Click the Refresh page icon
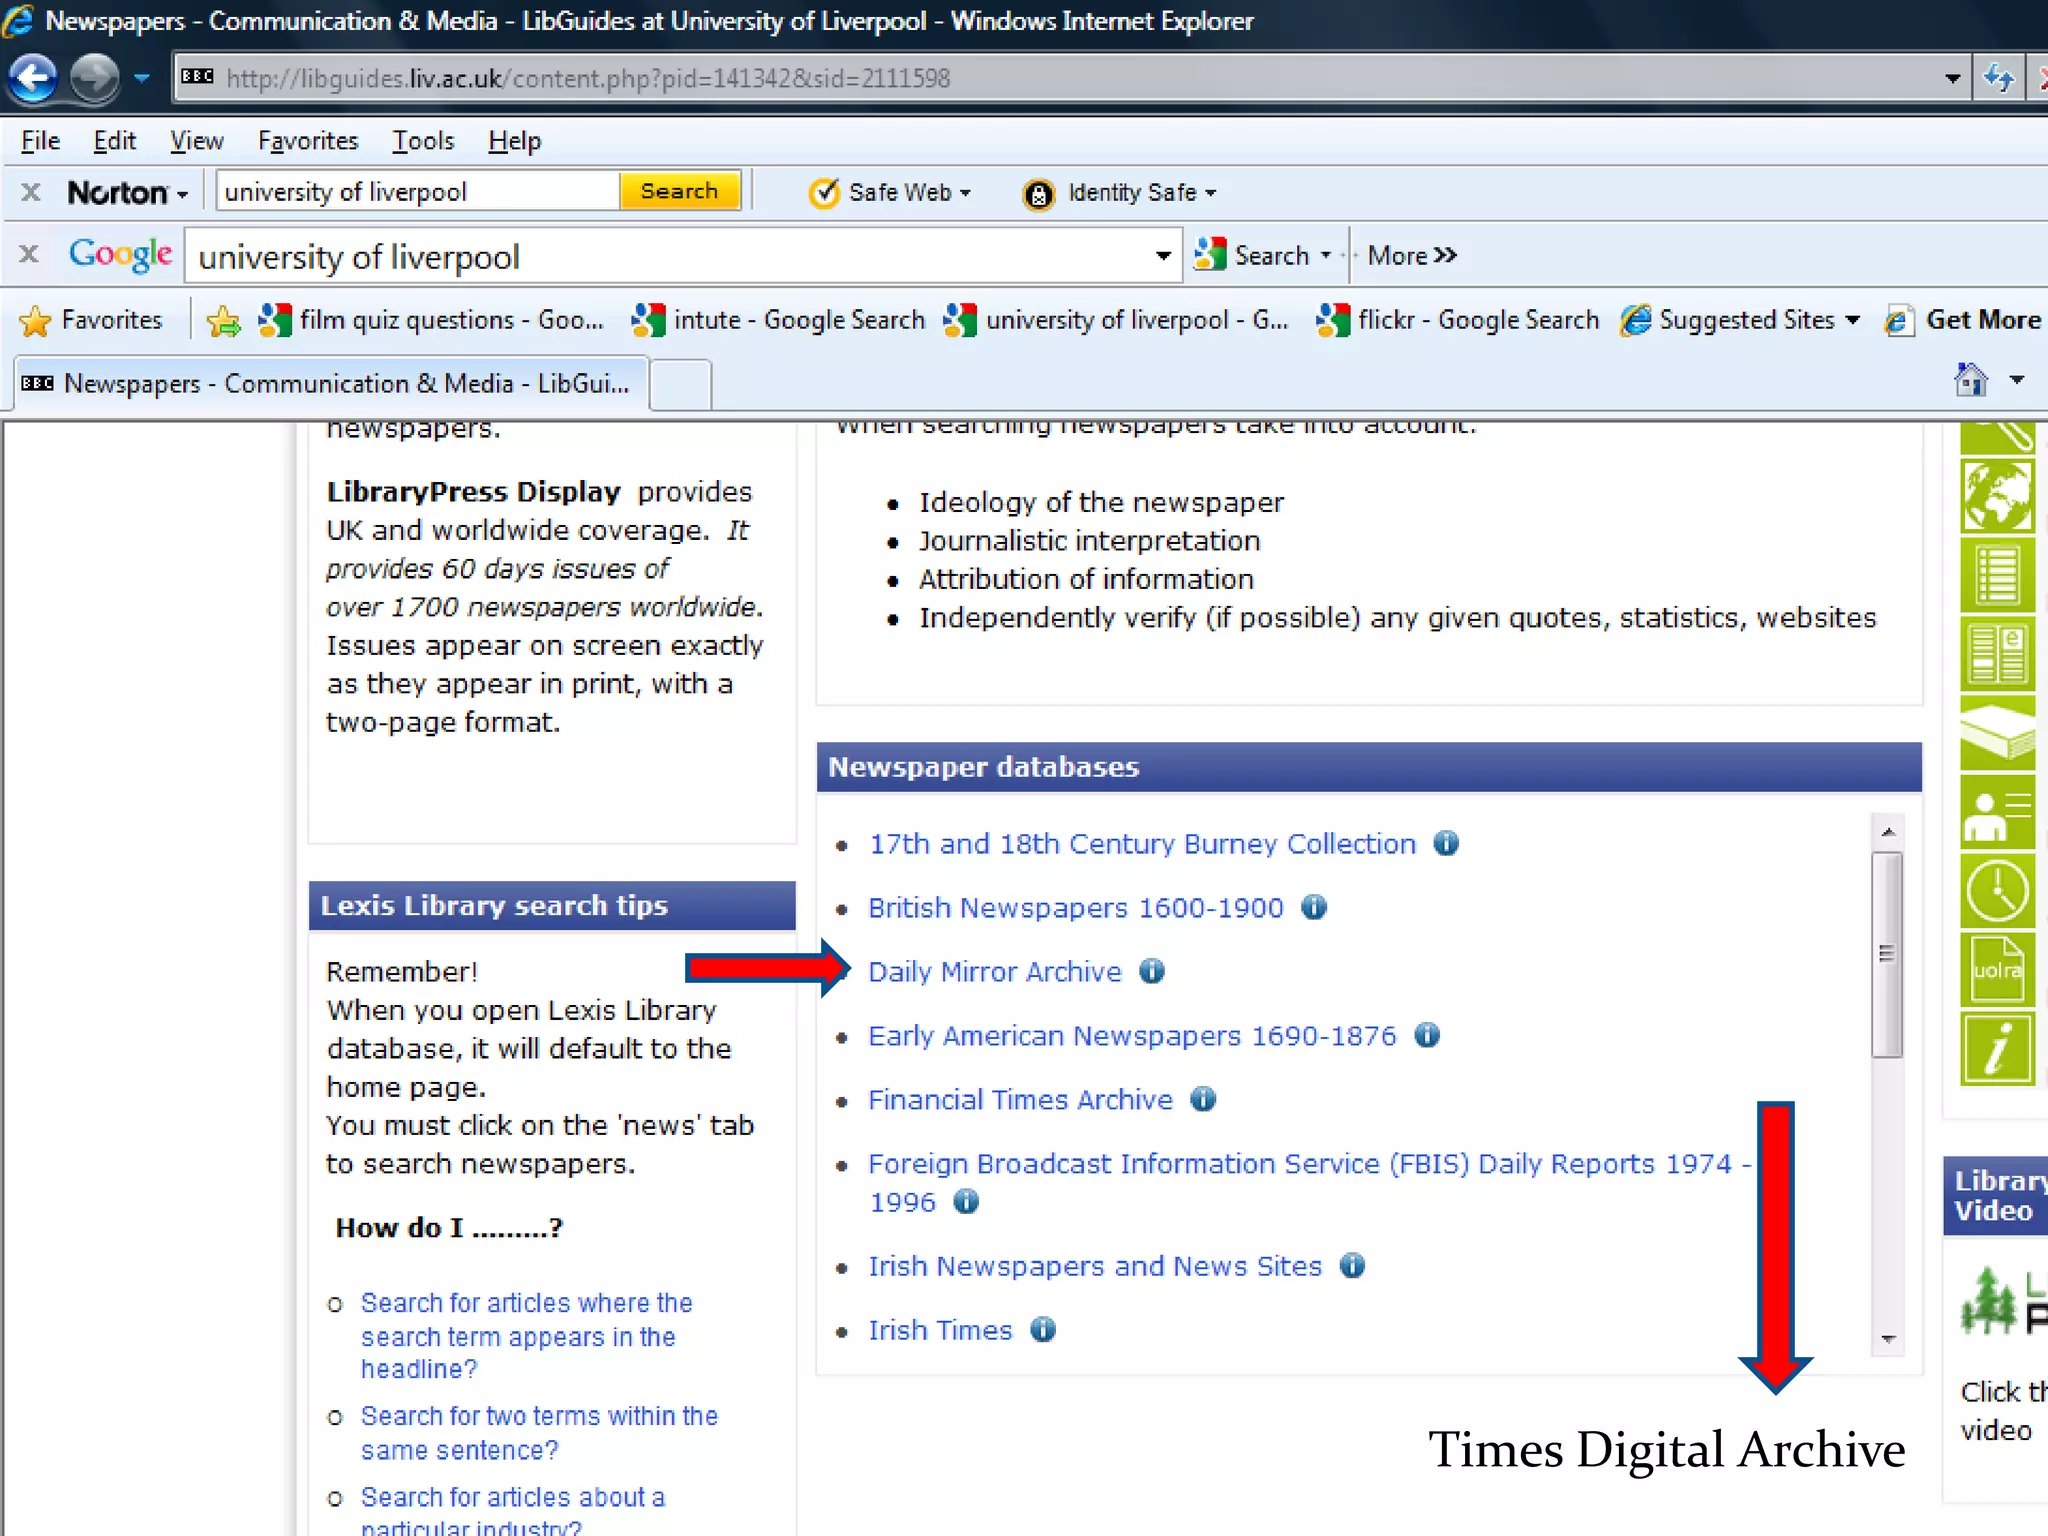Screen dimensions: 2048x1536 [1998, 78]
